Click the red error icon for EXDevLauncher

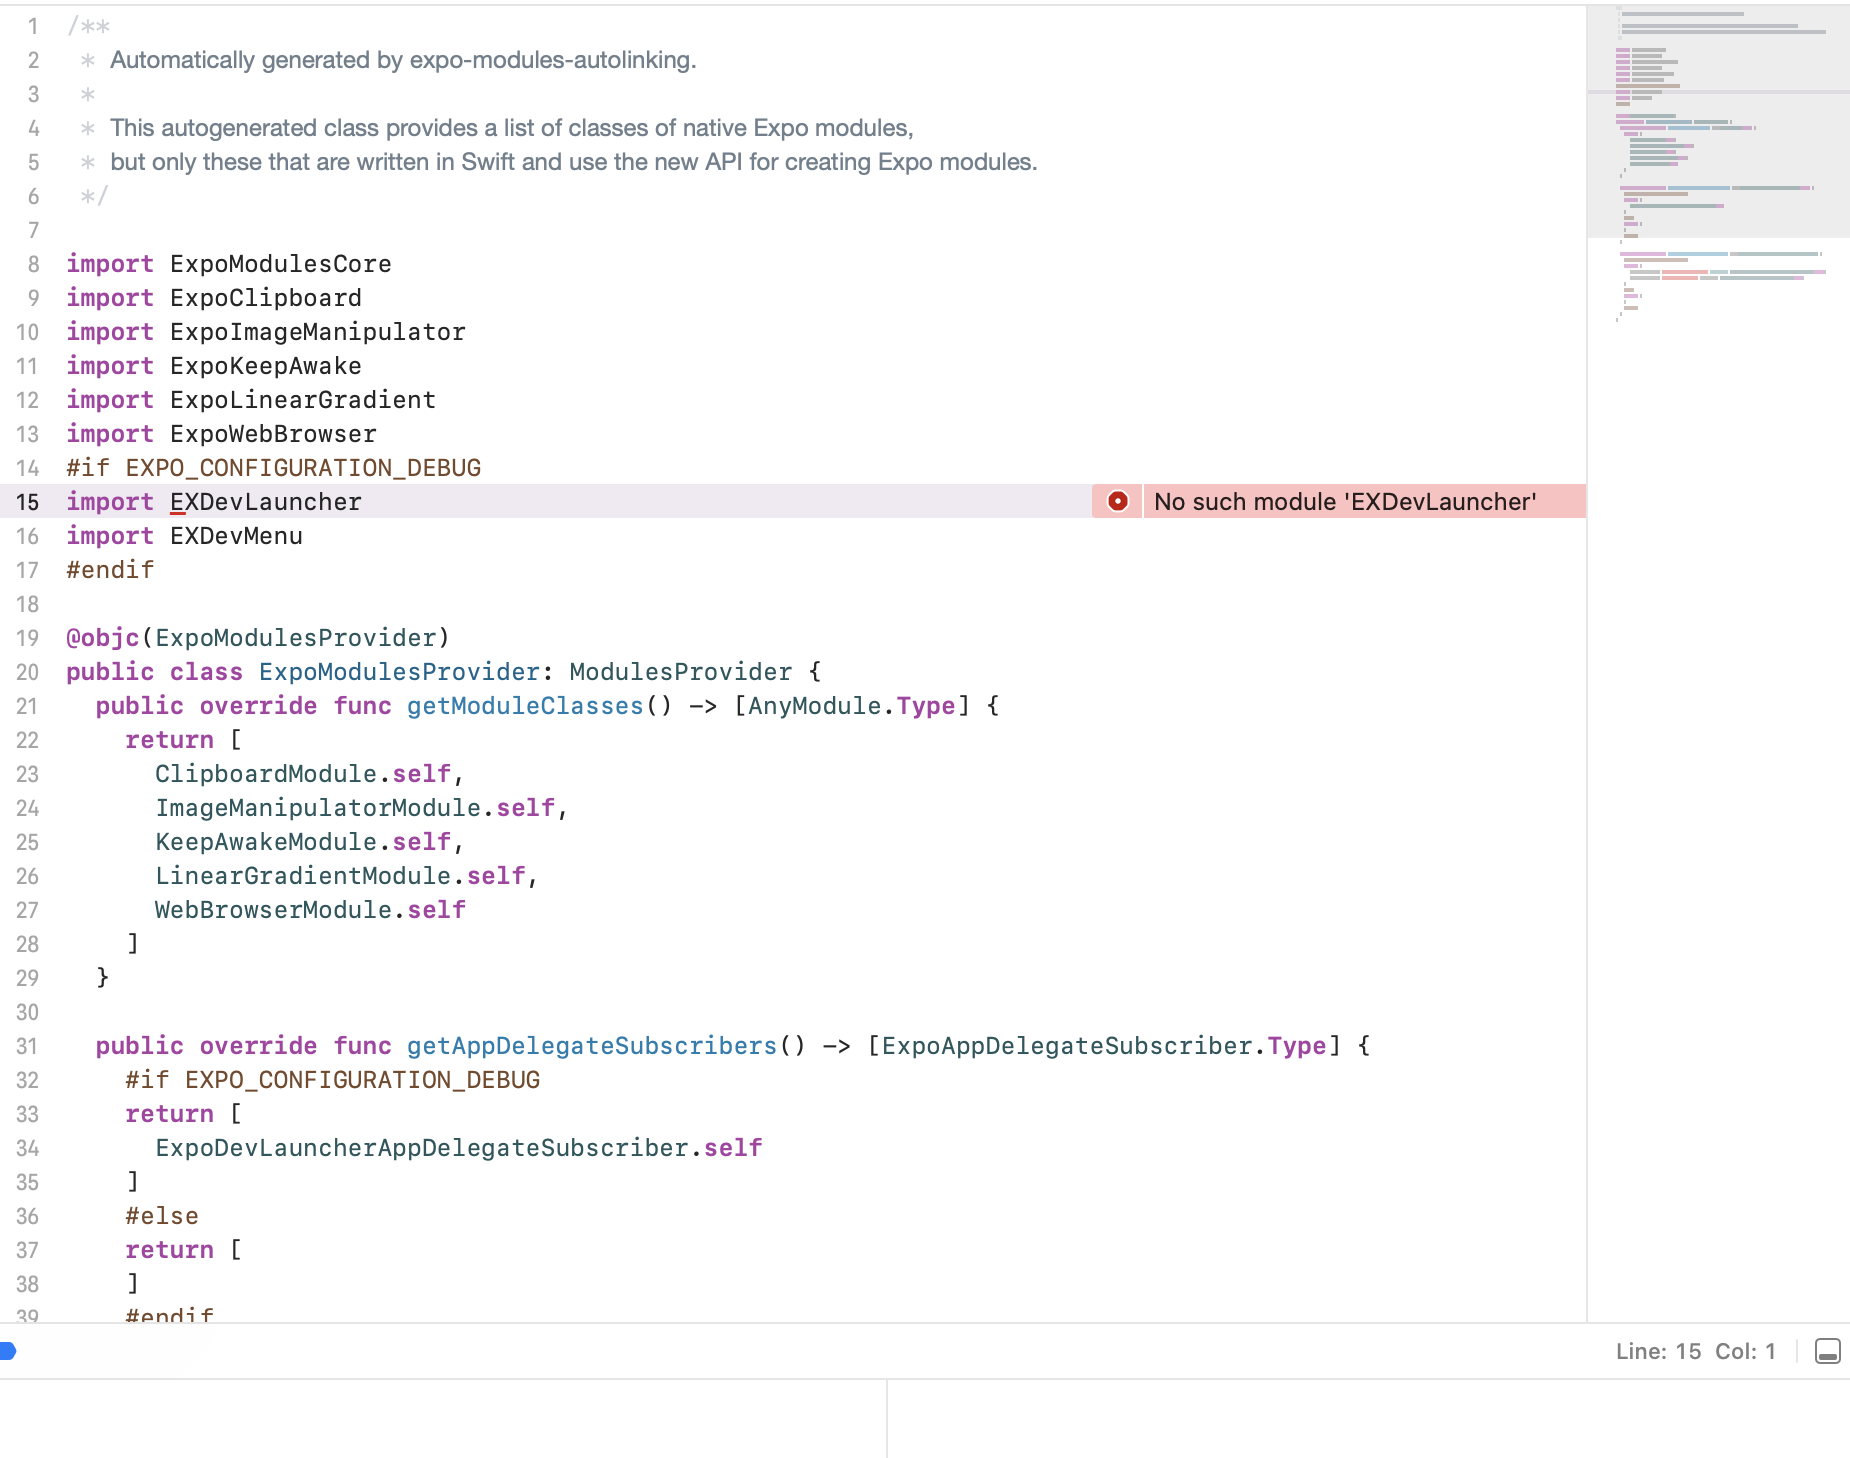click(x=1118, y=501)
